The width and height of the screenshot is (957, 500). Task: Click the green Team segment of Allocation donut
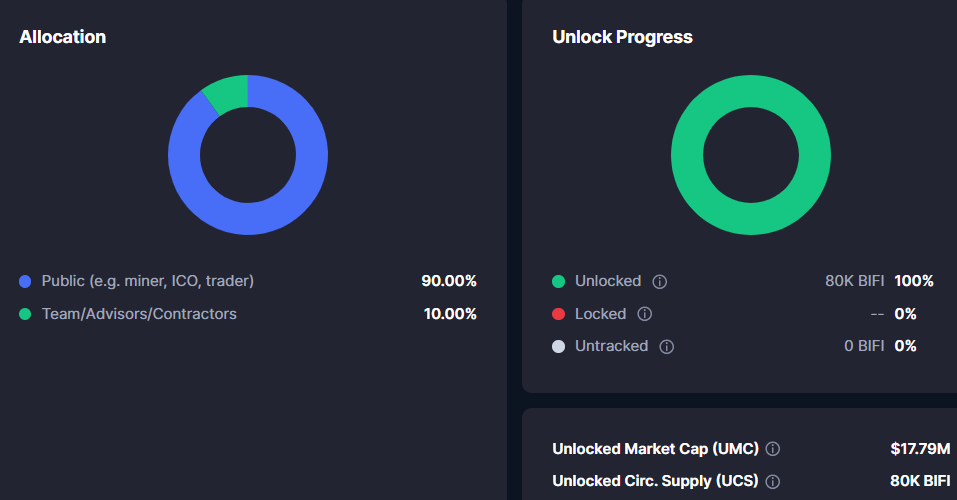(x=228, y=92)
